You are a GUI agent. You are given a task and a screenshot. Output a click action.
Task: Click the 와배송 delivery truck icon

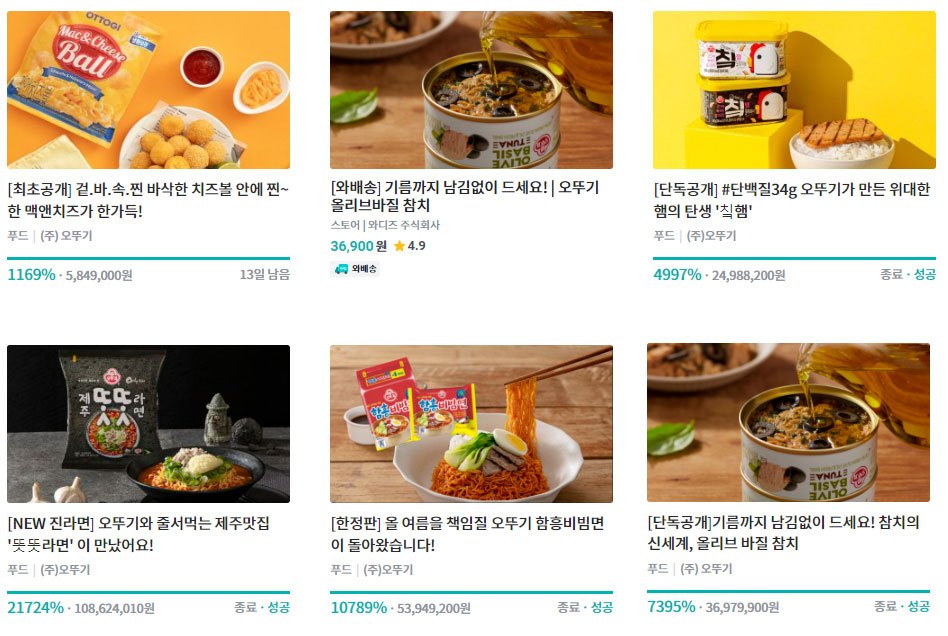pos(341,269)
